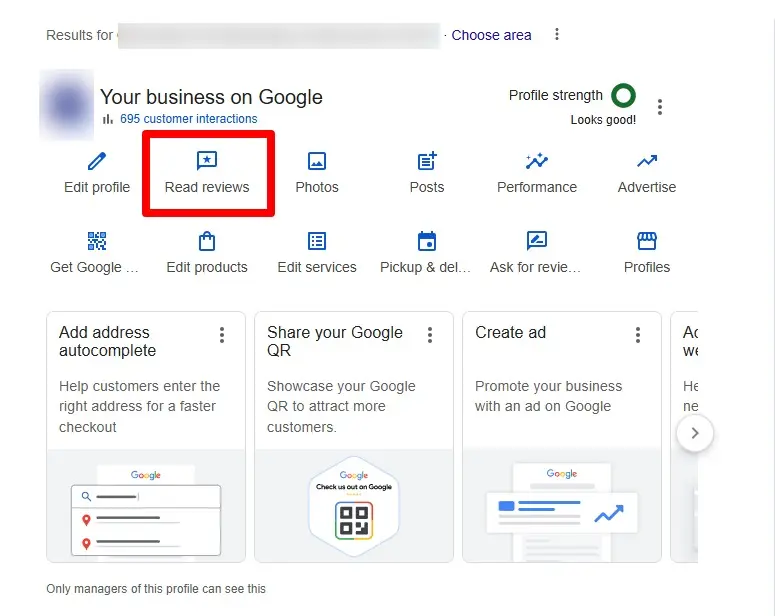This screenshot has width=775, height=616.
Task: Open the Photos icon
Action: 317,162
